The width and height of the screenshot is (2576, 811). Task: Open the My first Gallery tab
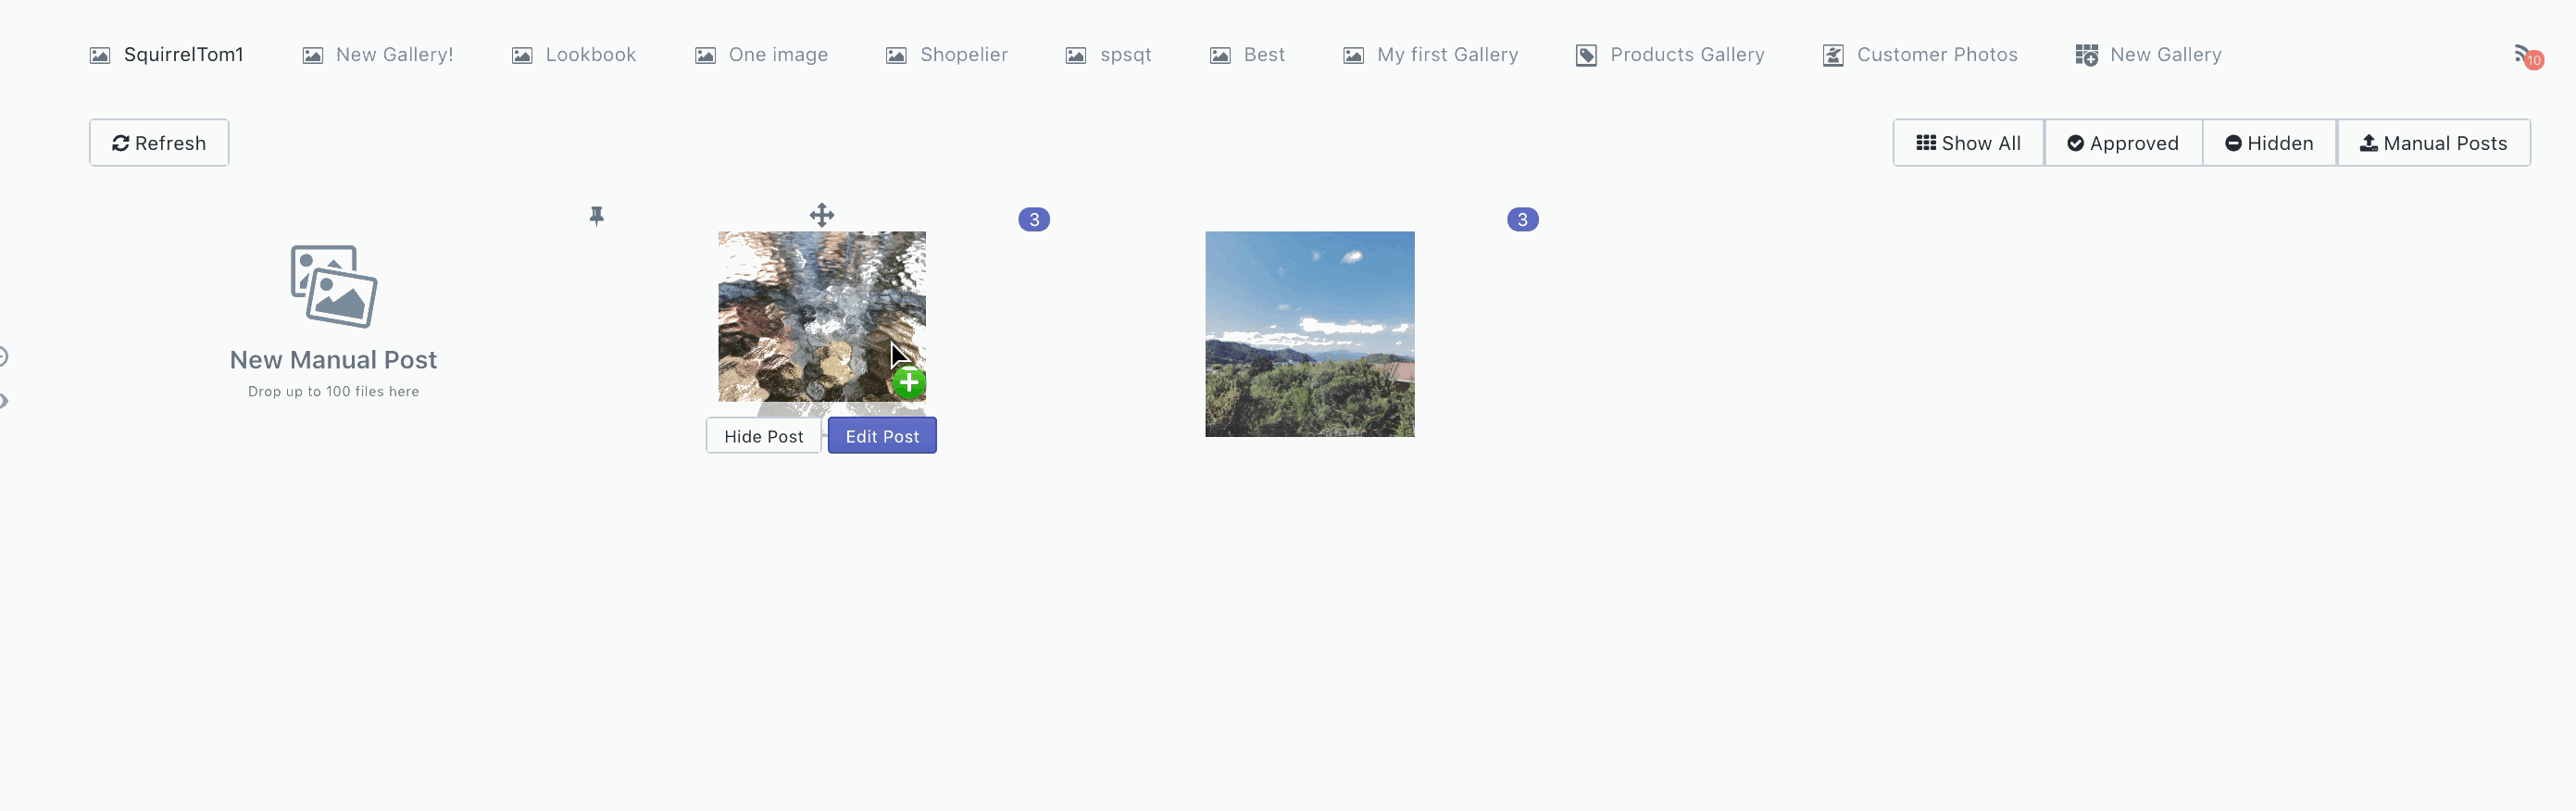pyautogui.click(x=1431, y=55)
